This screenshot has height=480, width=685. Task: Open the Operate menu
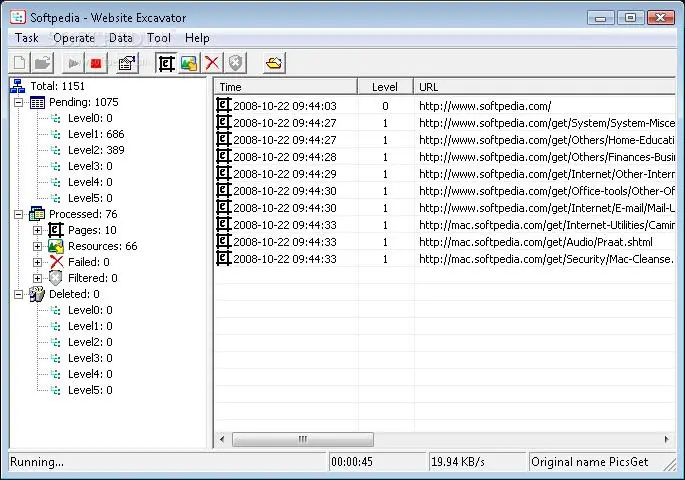click(74, 38)
